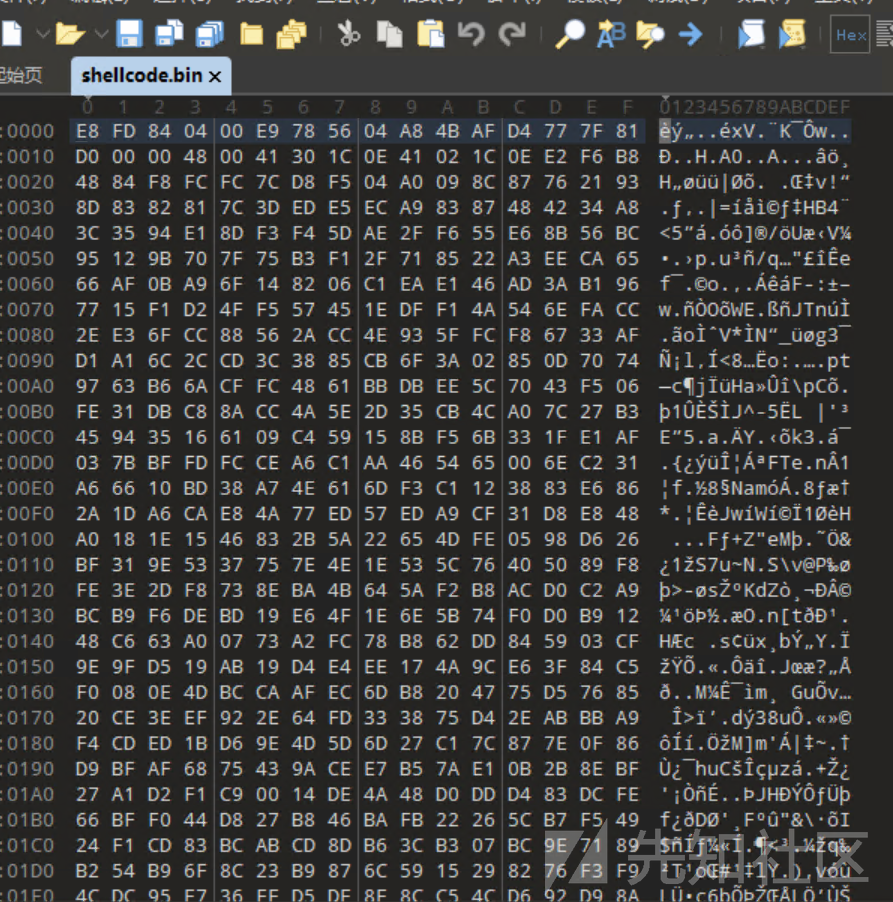
Task: Toggle the Hex edit-as button
Action: (850, 35)
